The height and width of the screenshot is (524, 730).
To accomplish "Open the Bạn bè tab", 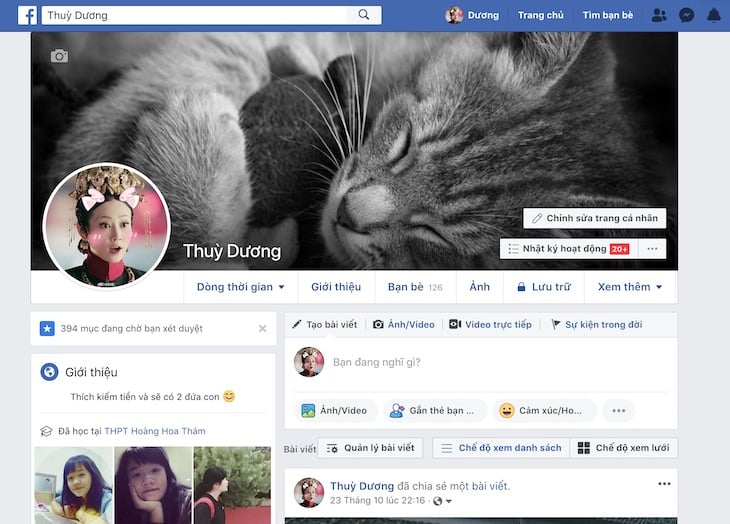I will [415, 287].
